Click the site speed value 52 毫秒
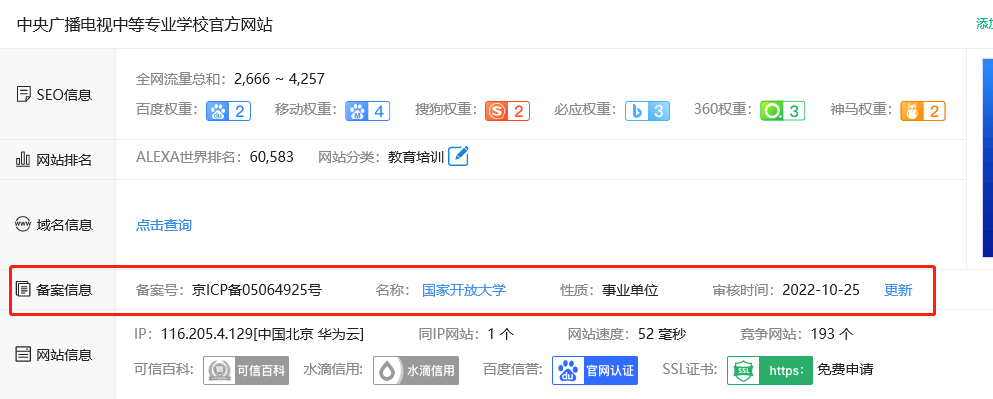993x399 pixels. pos(662,334)
